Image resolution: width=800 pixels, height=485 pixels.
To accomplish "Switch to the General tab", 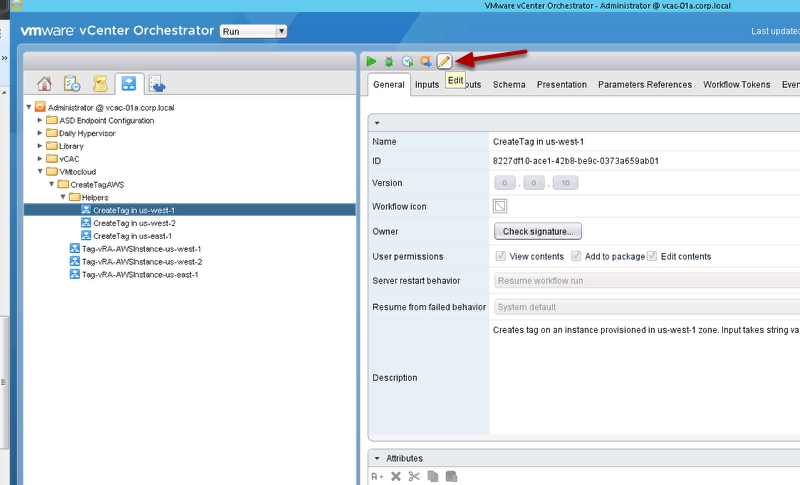I will pos(389,85).
